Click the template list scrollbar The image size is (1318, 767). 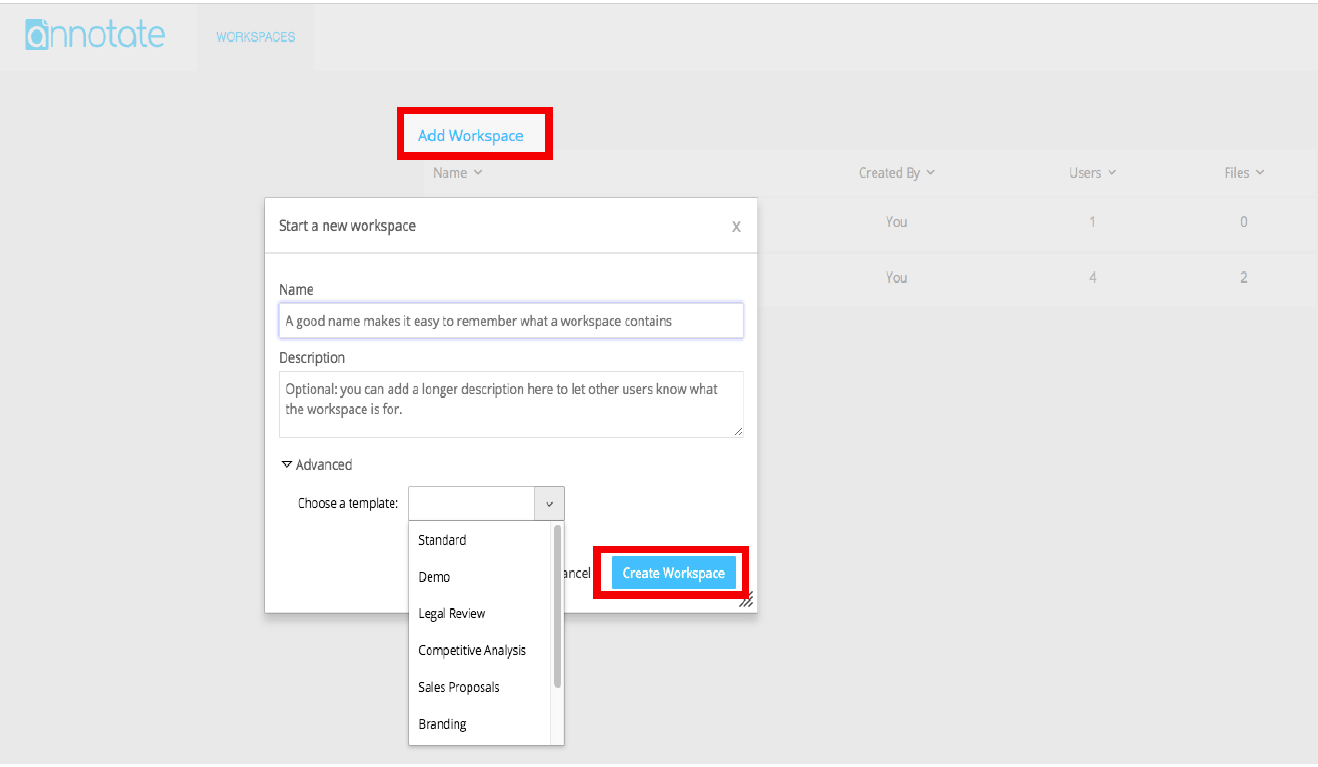coord(558,607)
